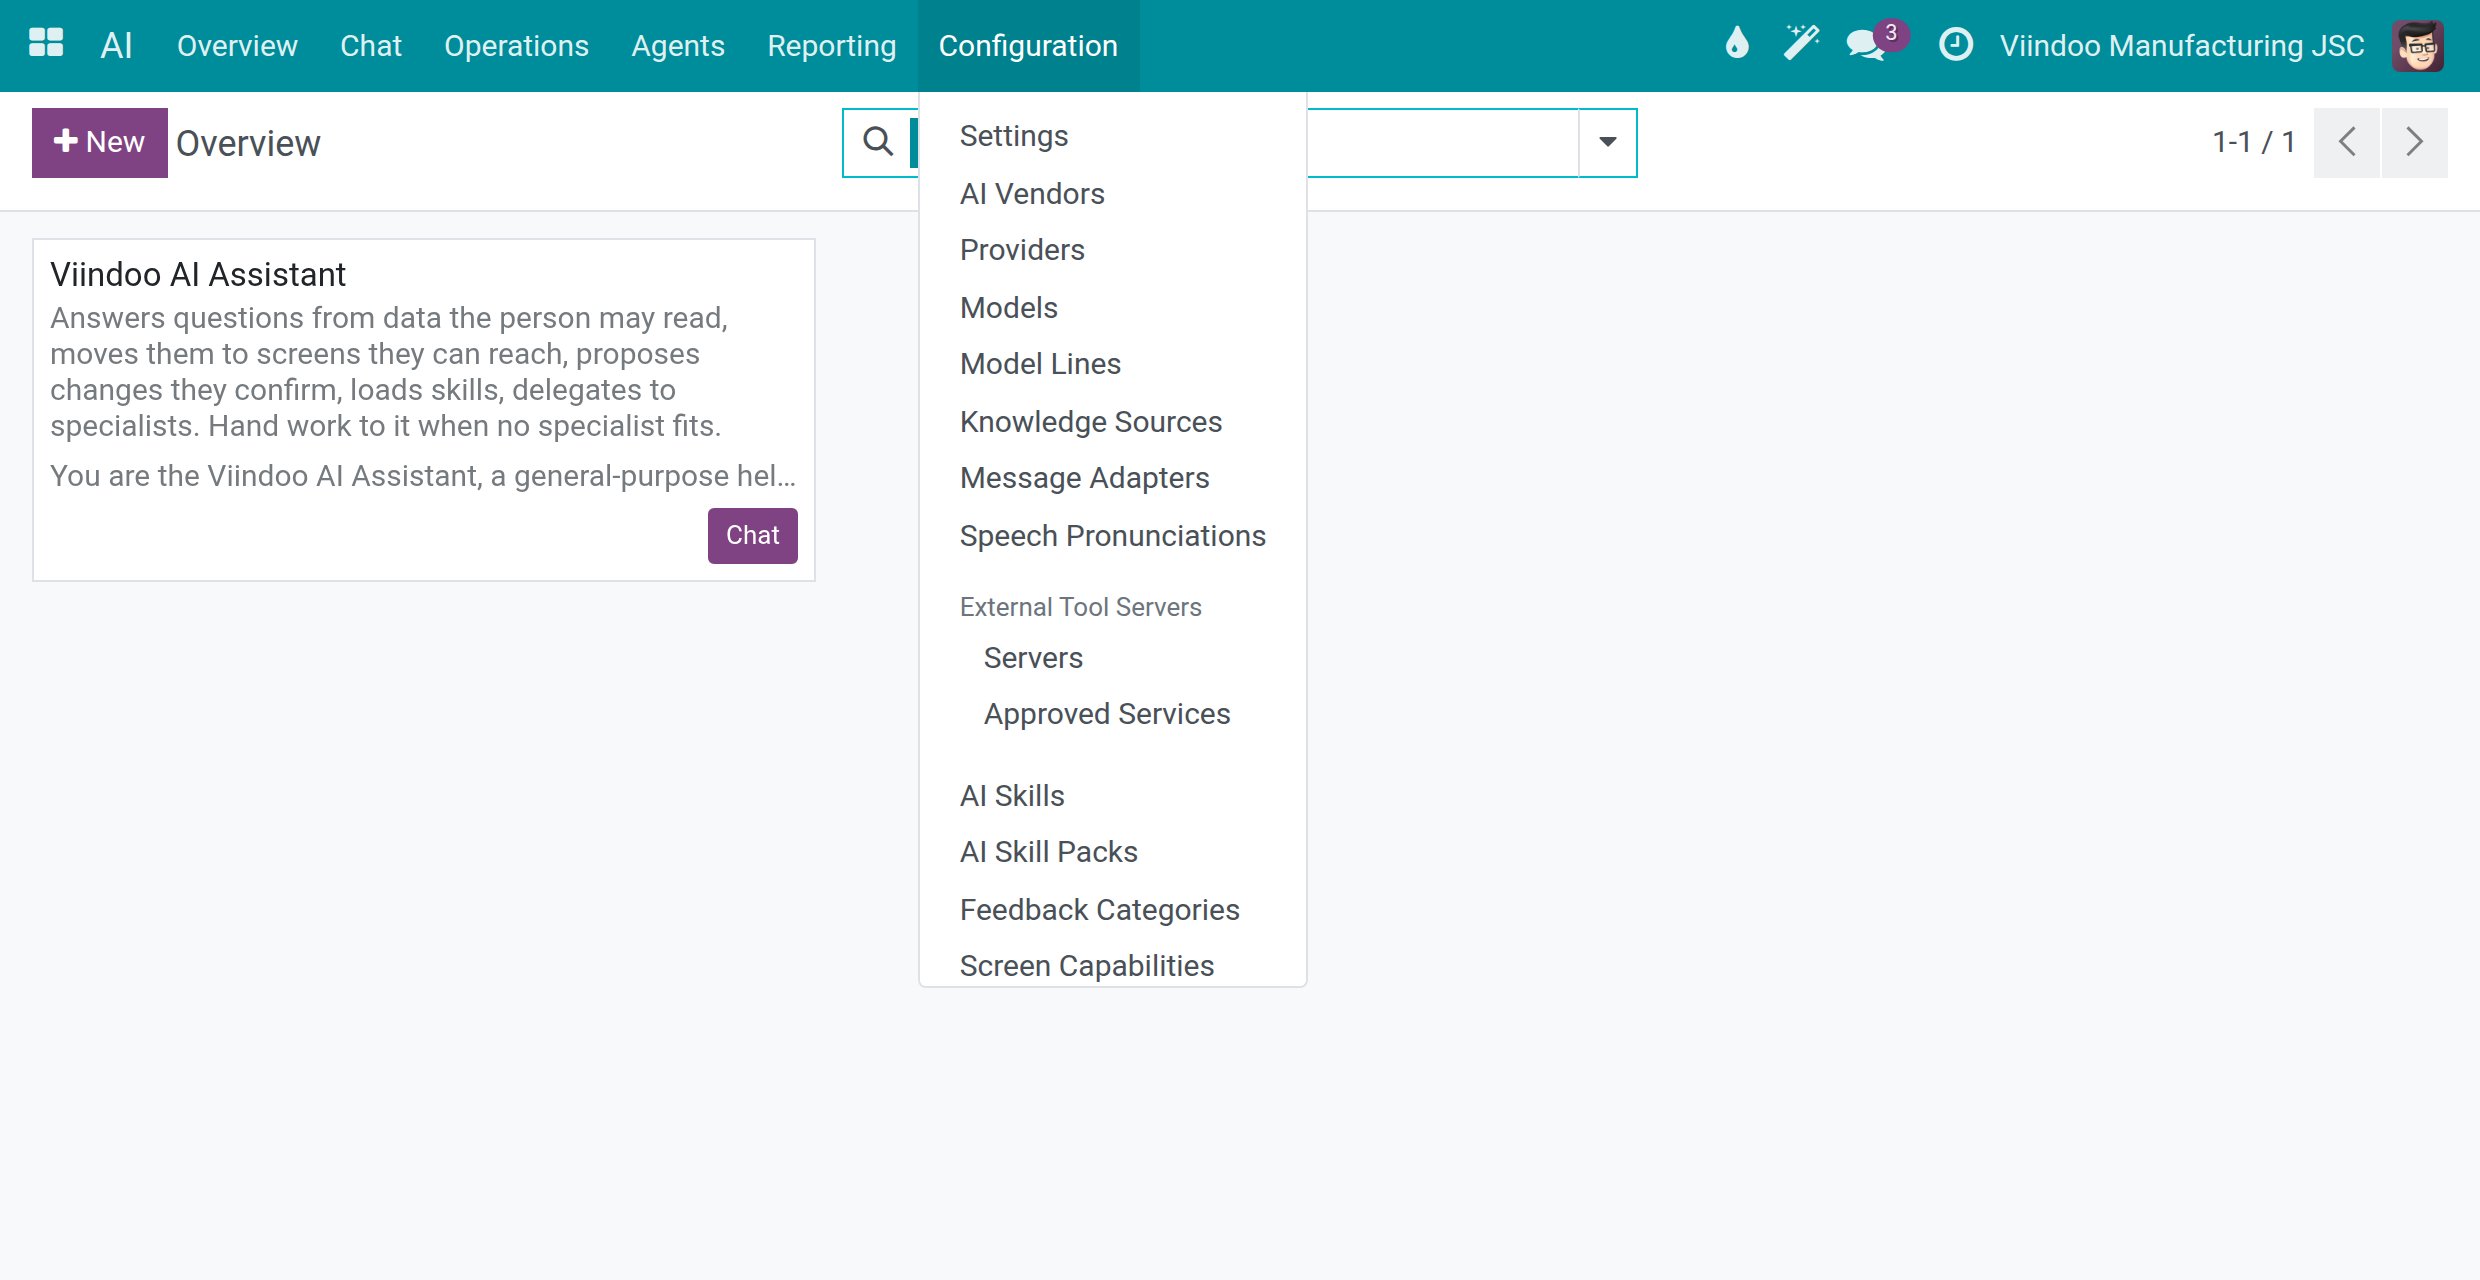Viewport: 2480px width, 1280px height.
Task: Open the Viindoo AI Assistant card
Action: (x=424, y=409)
